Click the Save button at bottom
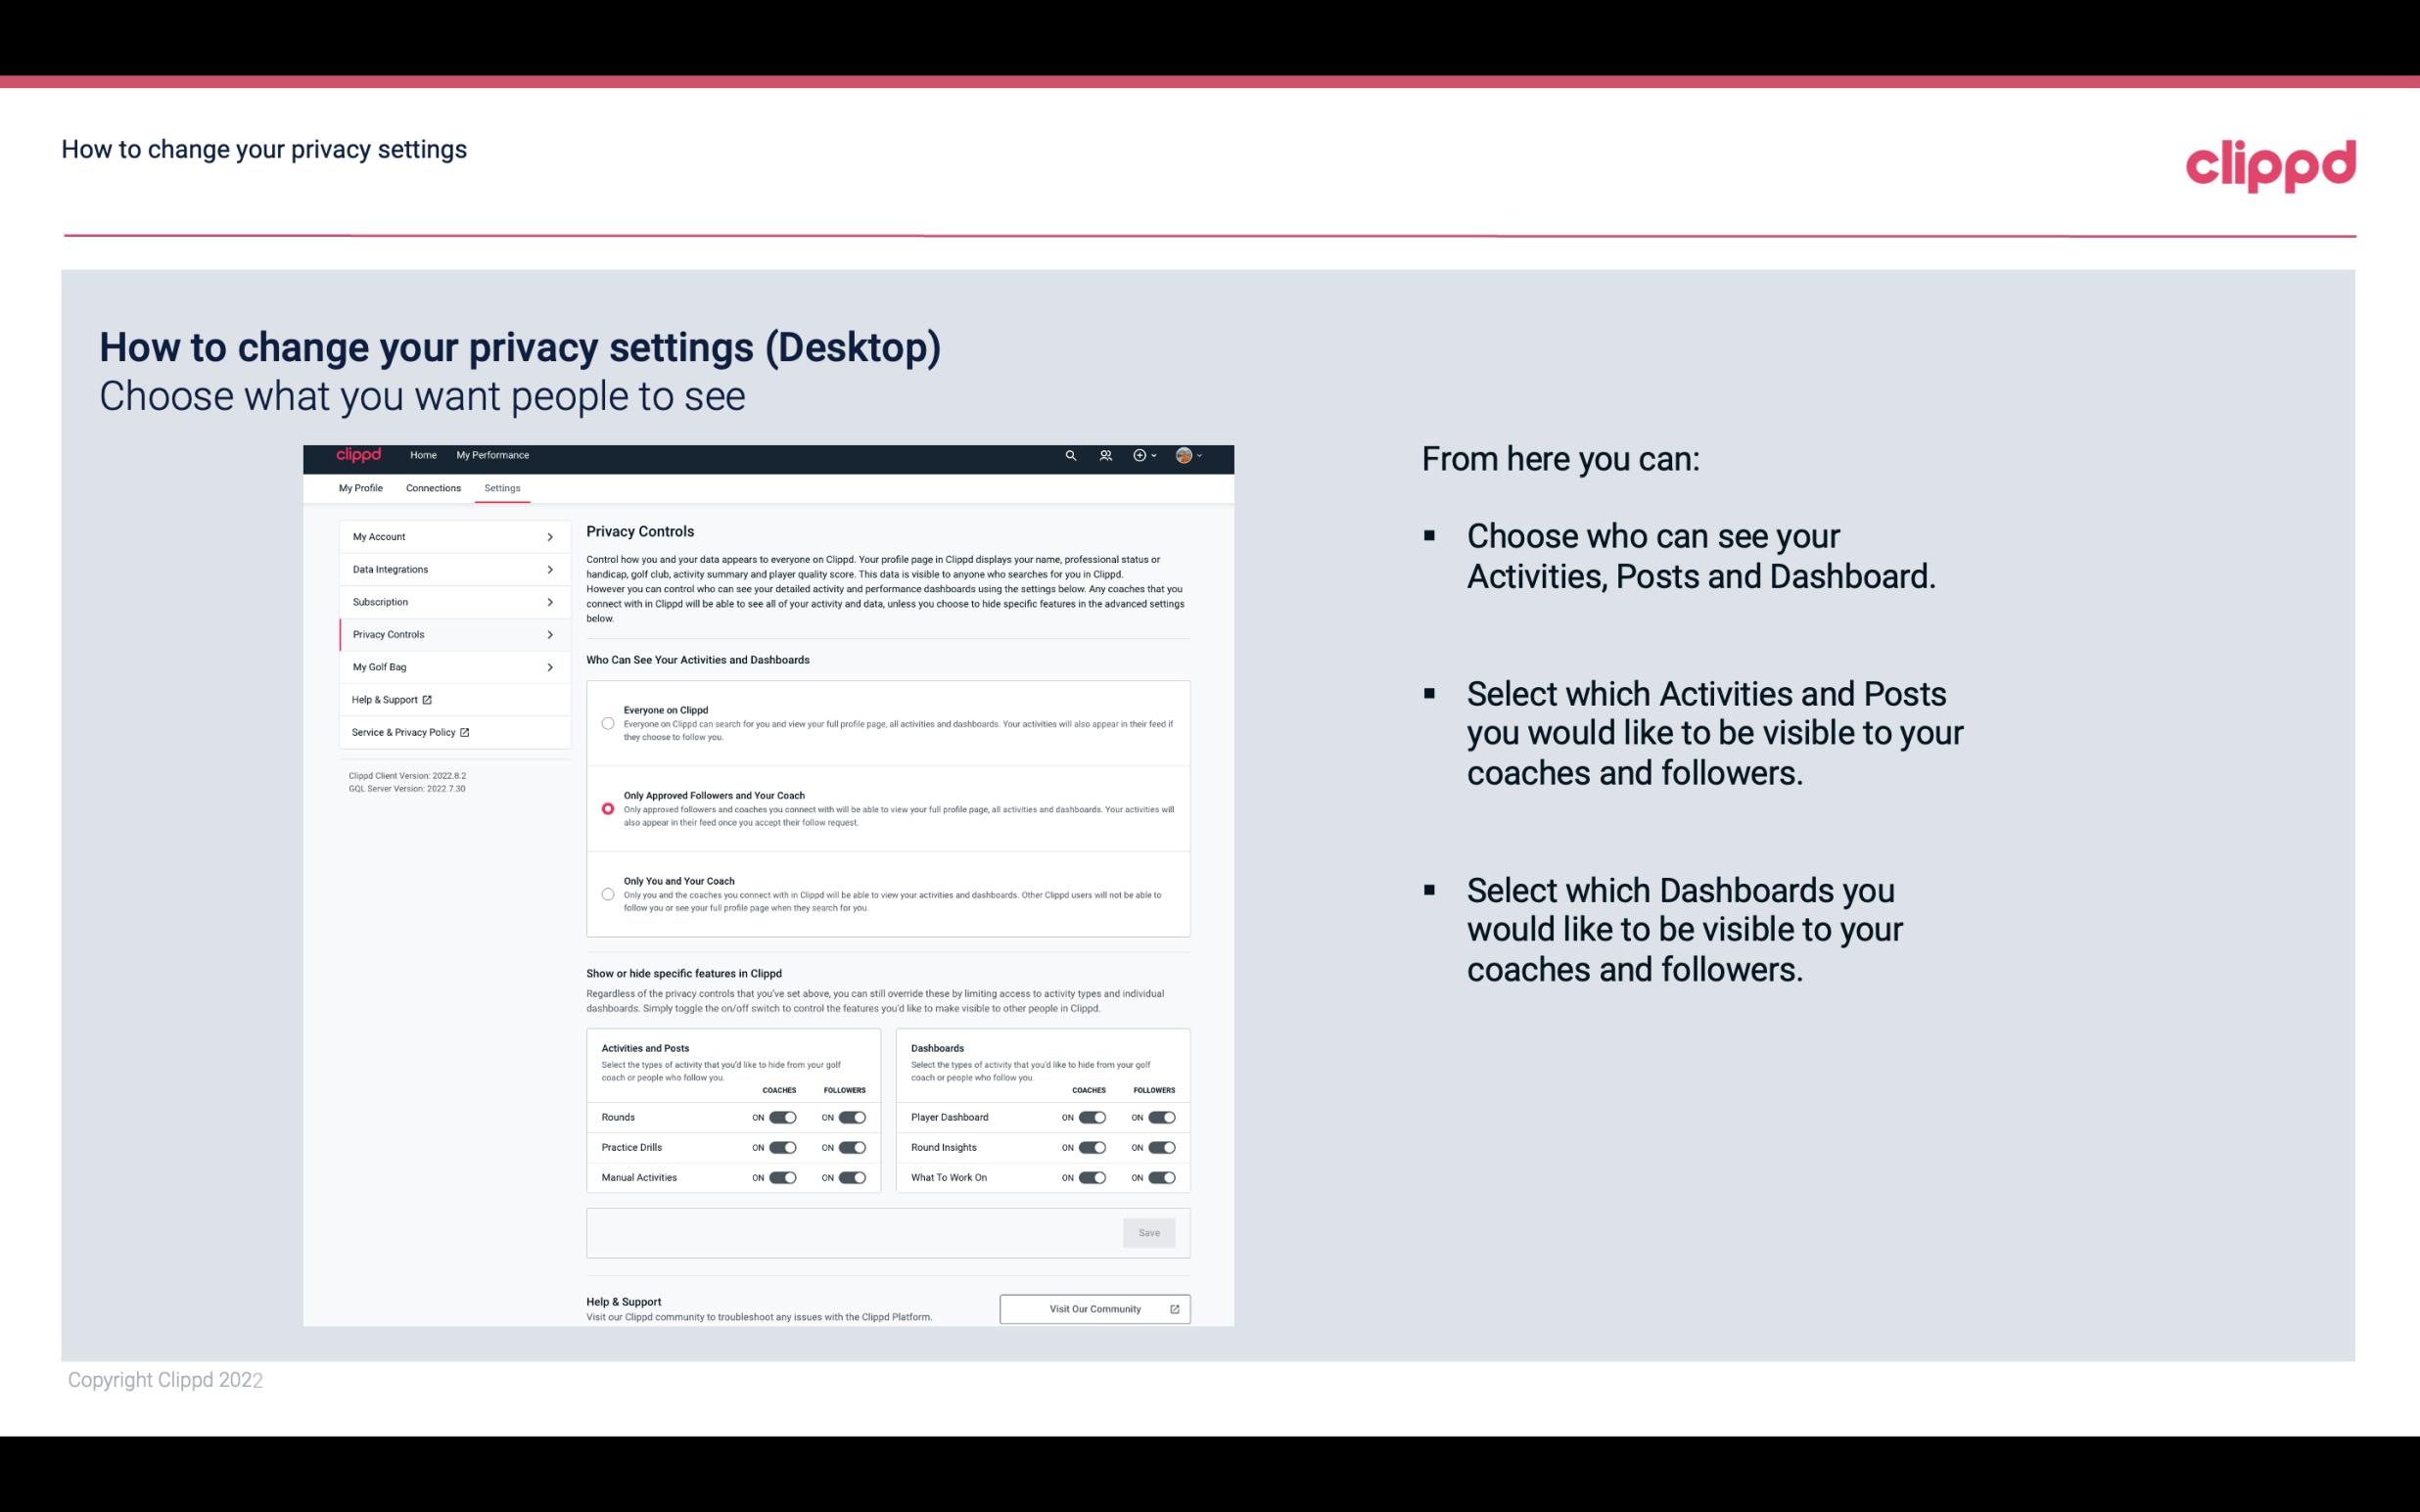This screenshot has height=1512, width=2420. (1150, 1231)
